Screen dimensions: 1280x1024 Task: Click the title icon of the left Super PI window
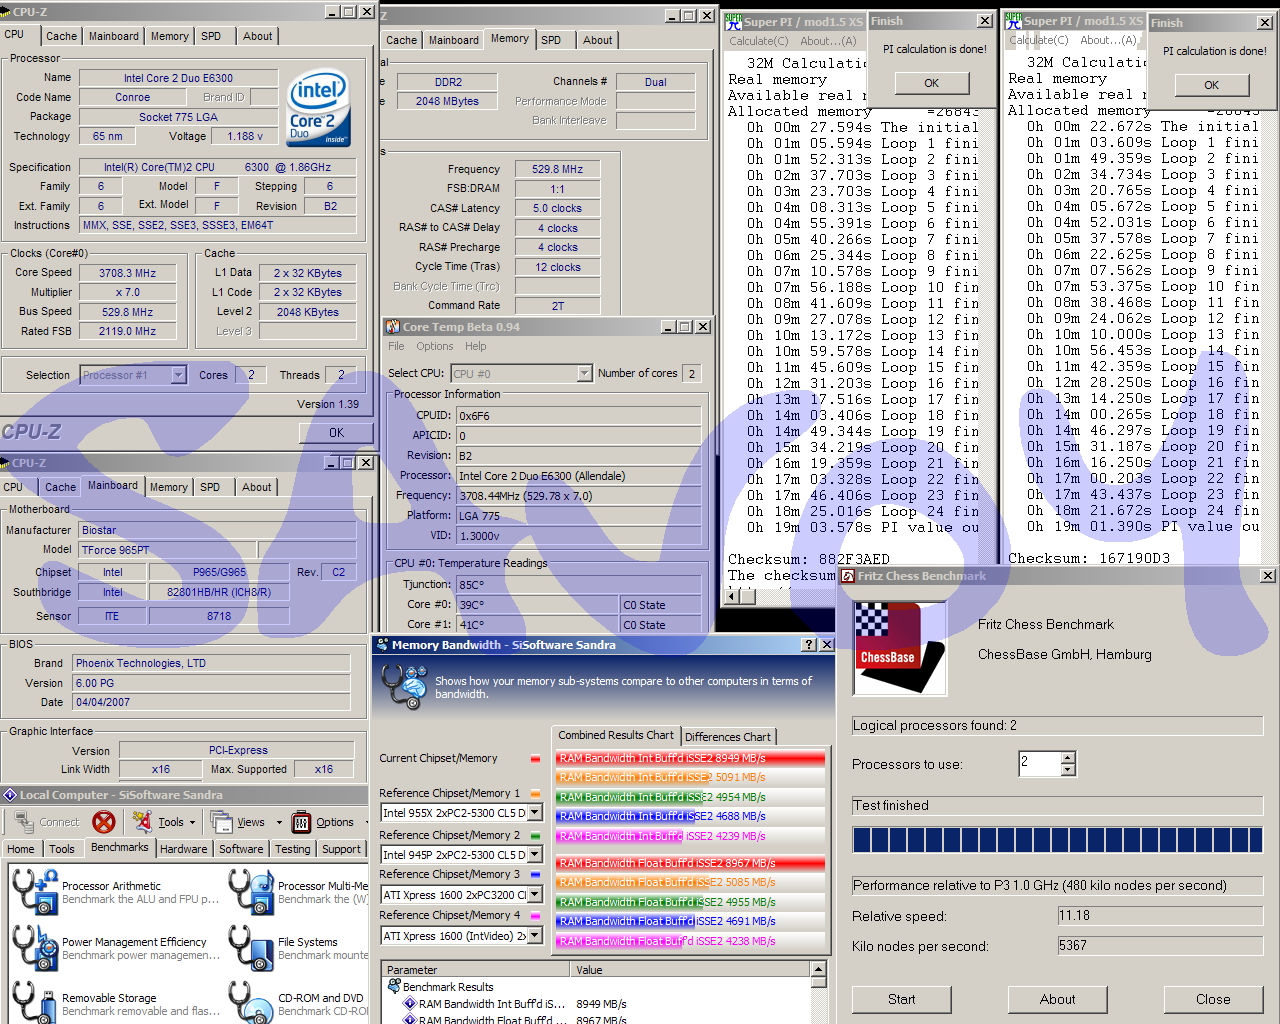[733, 21]
